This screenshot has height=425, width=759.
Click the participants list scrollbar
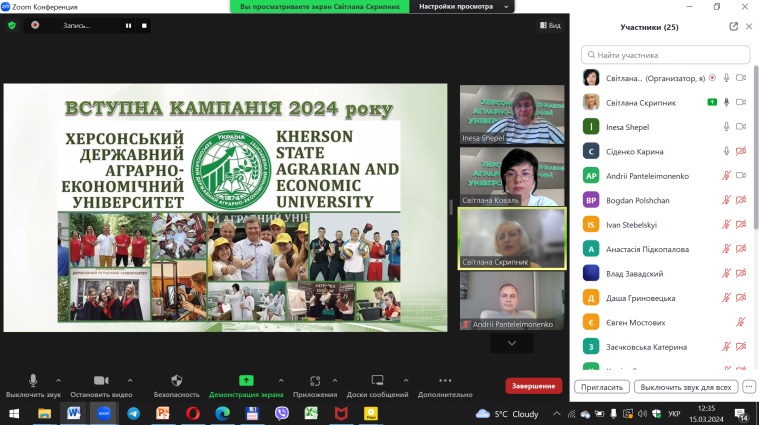click(756, 148)
